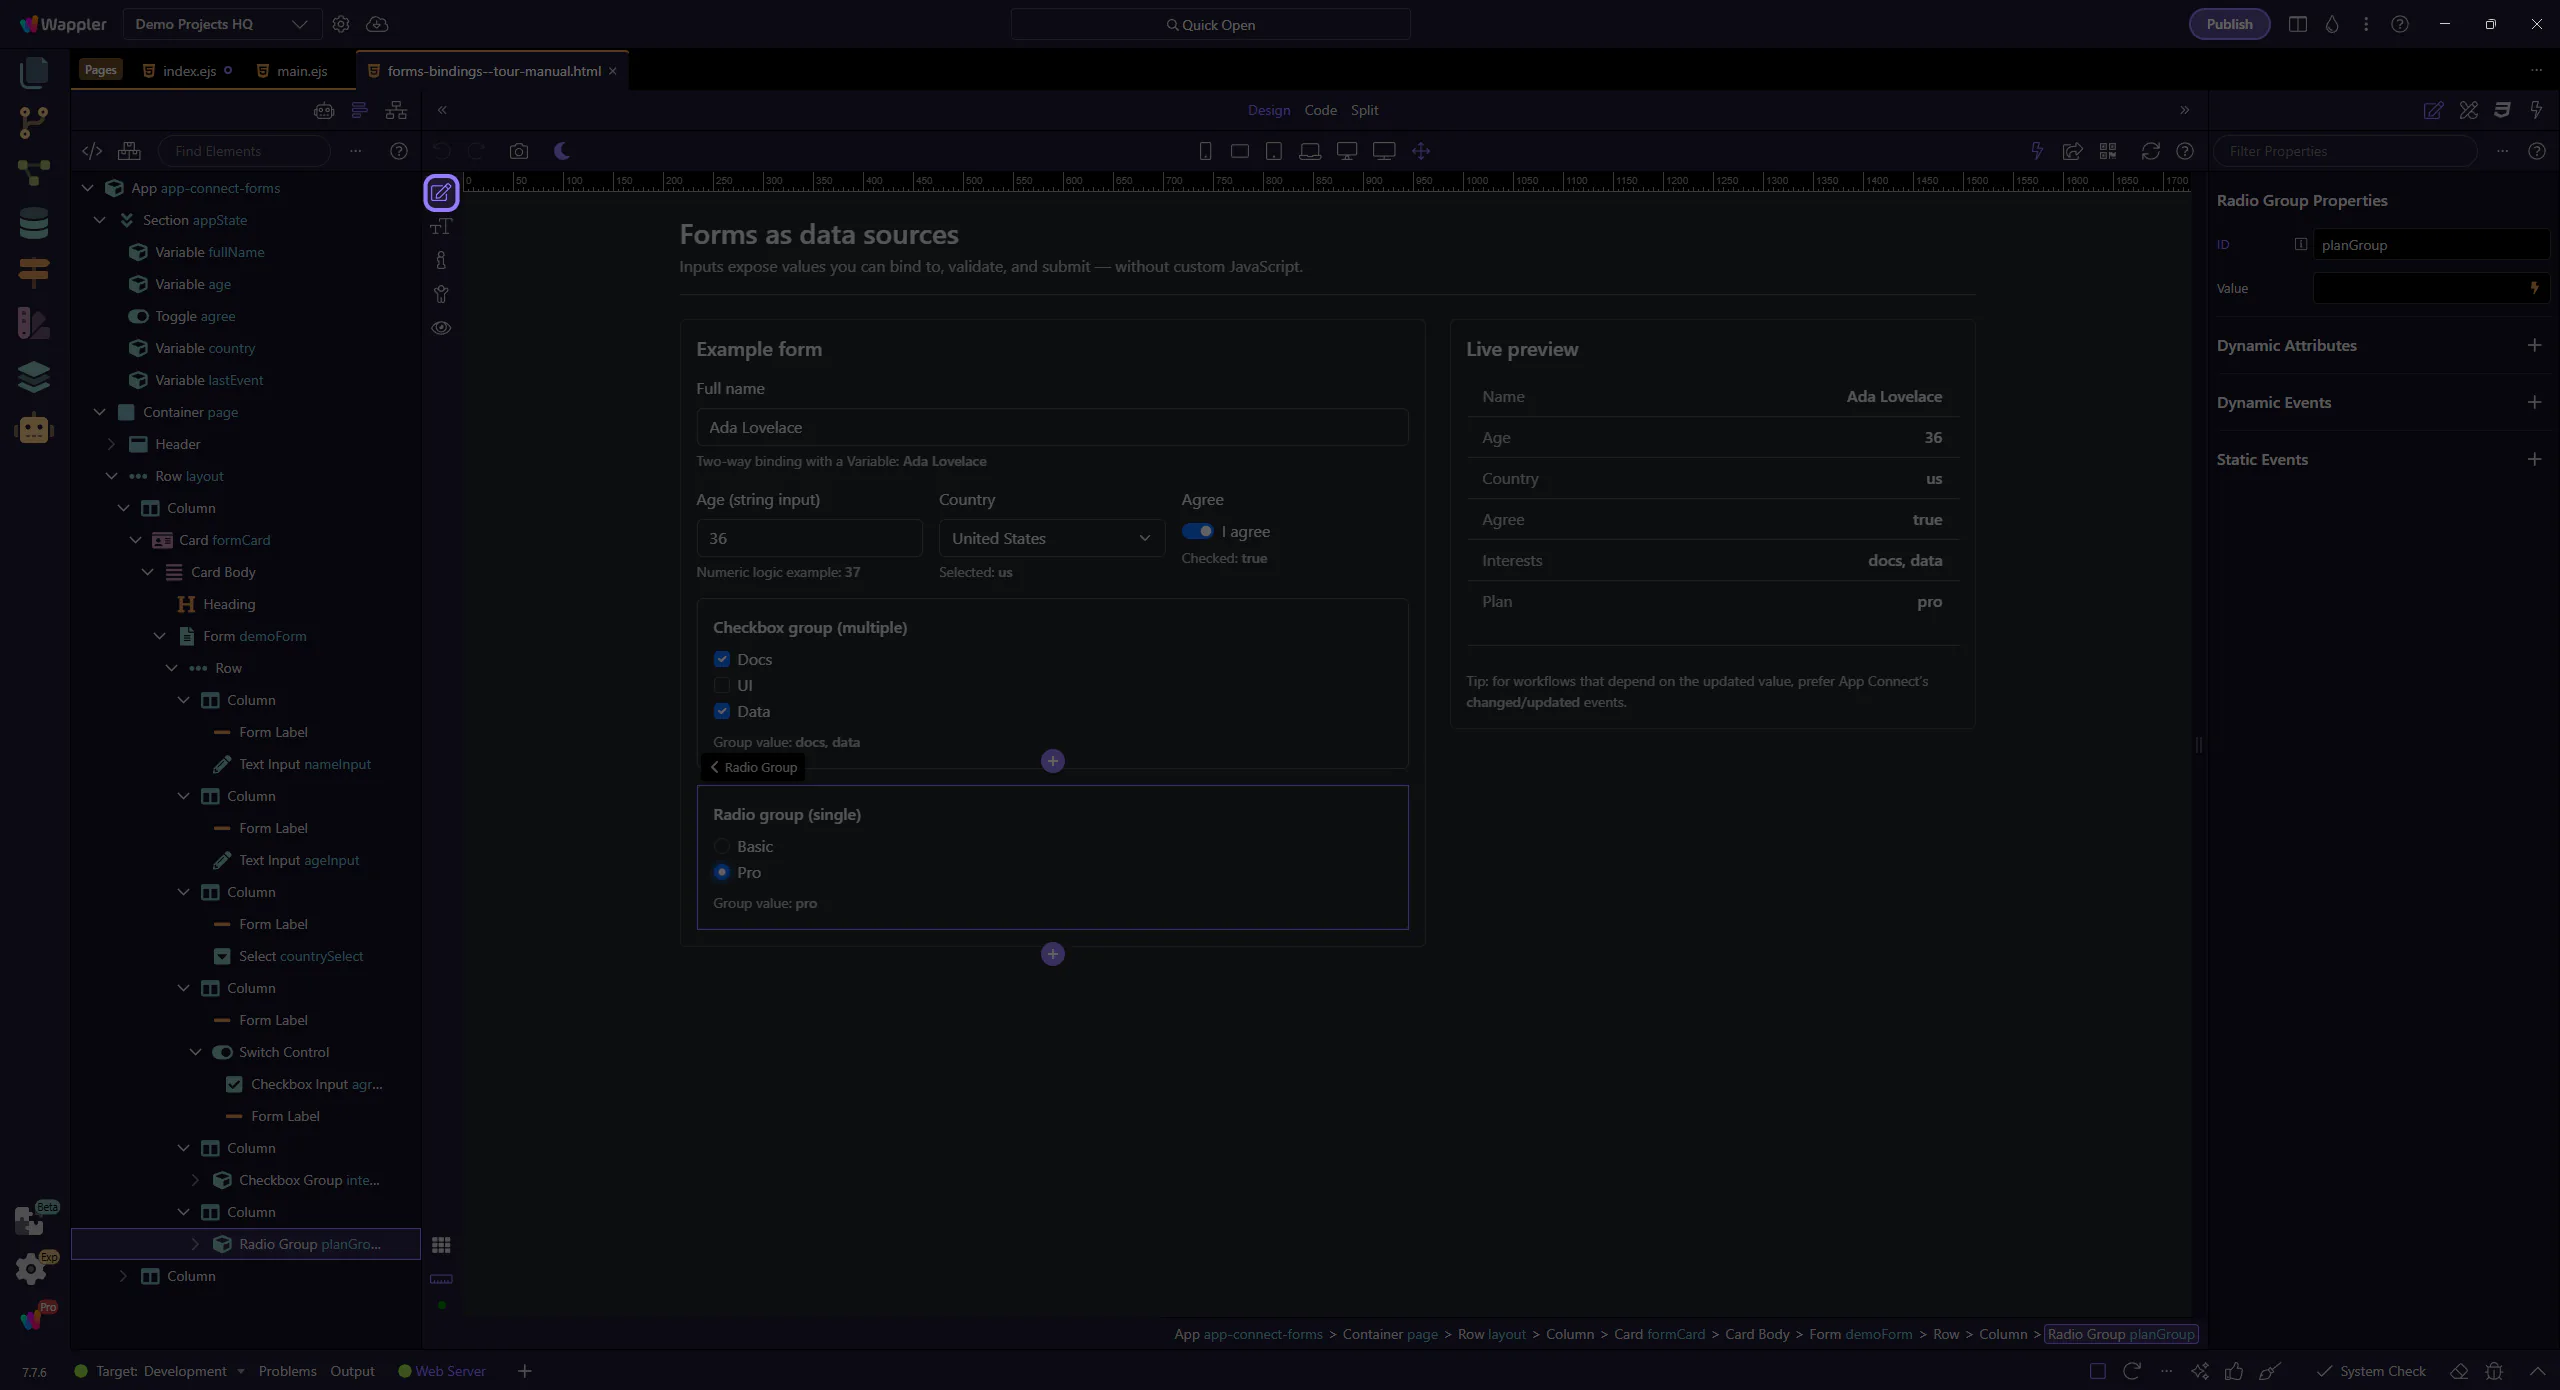This screenshot has height=1390, width=2560.
Task: Click the refresh design view icon
Action: point(2150,151)
